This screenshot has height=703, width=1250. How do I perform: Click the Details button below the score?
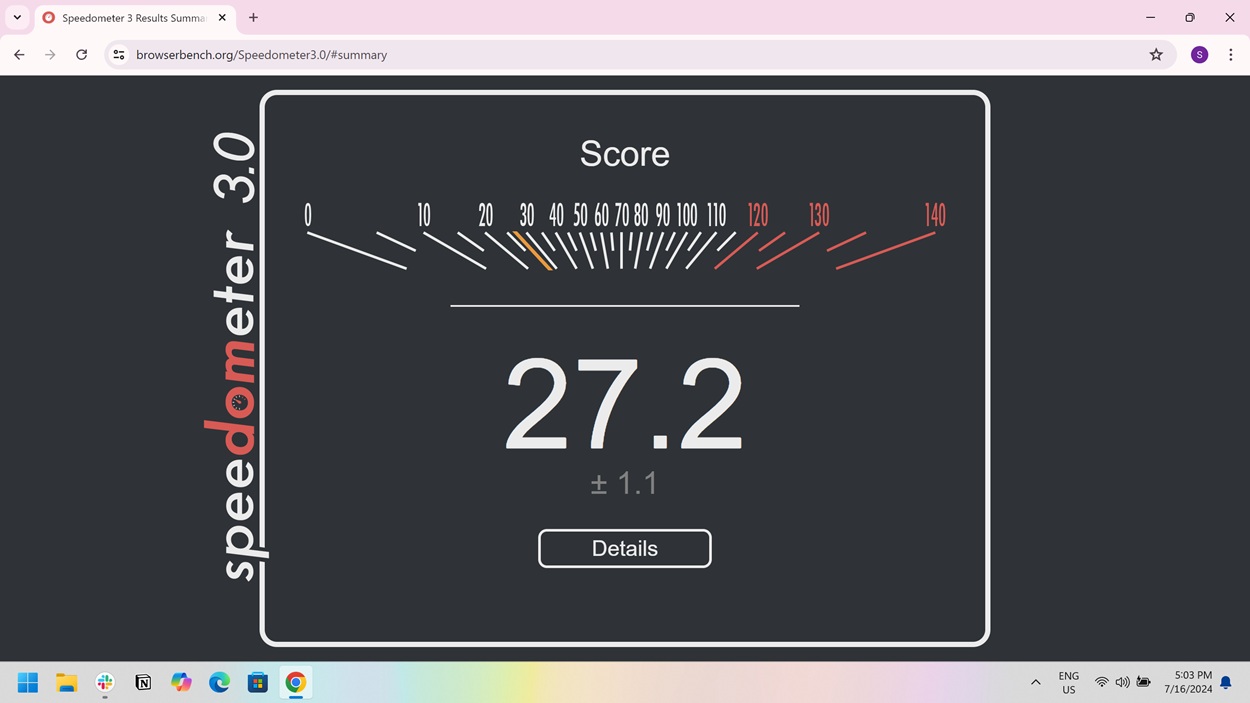coord(624,548)
